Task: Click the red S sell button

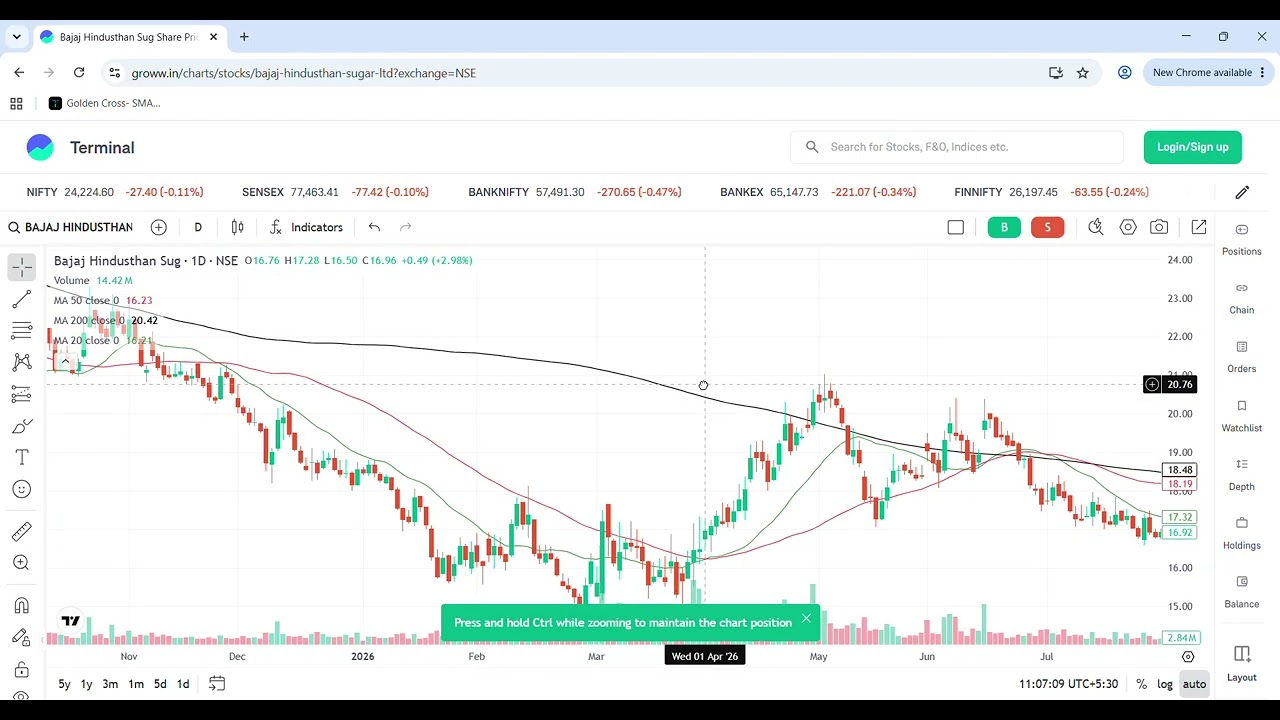Action: pos(1047,227)
